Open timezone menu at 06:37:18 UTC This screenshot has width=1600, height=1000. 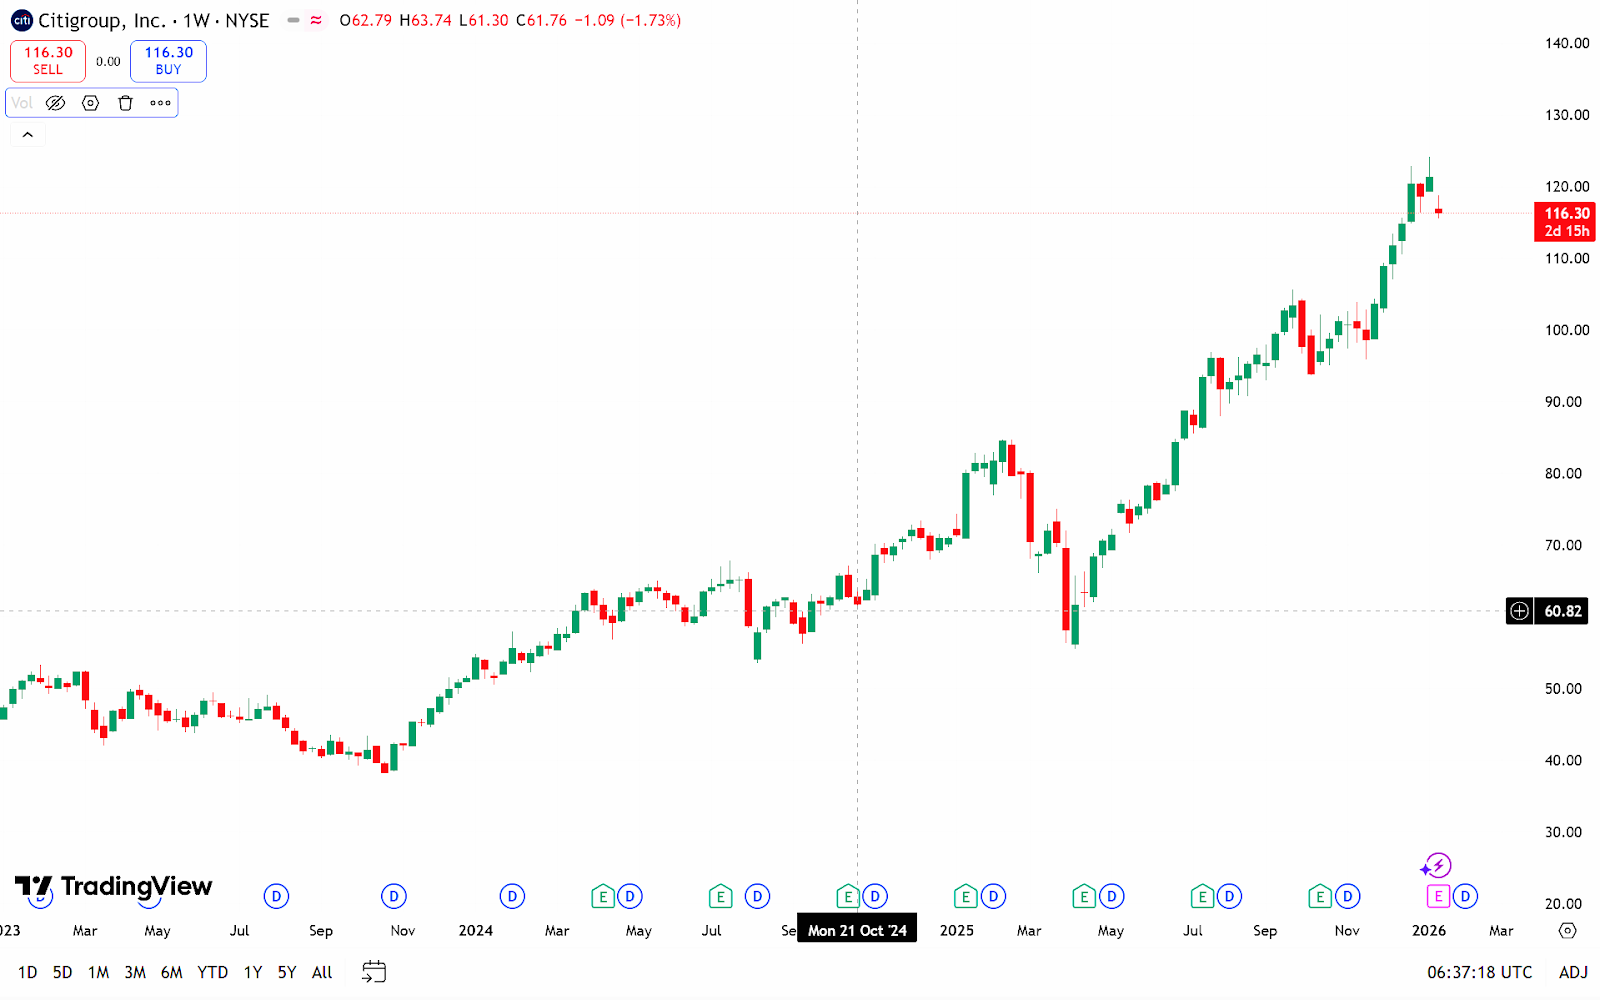click(x=1479, y=972)
